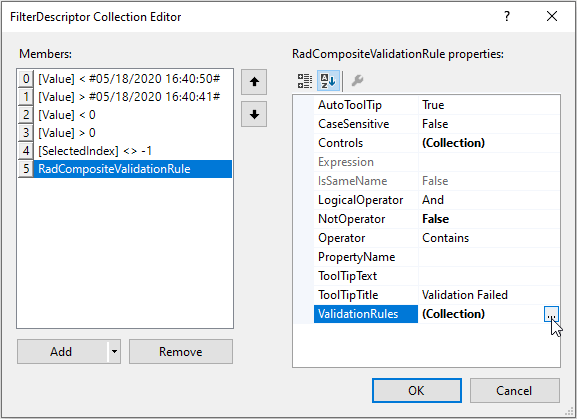Viewport: 577px width, 419px height.
Task: Select the Operator property name
Action: click(x=341, y=238)
